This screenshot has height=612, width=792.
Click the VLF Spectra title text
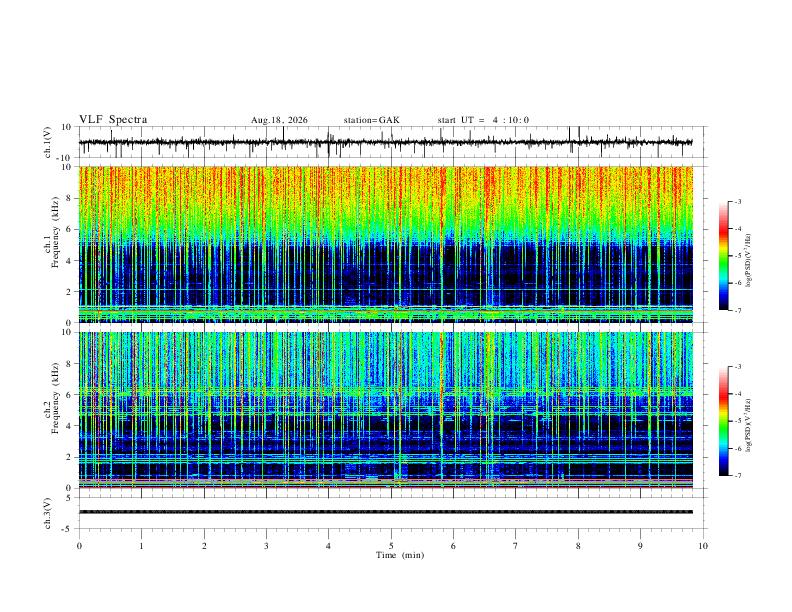113,120
